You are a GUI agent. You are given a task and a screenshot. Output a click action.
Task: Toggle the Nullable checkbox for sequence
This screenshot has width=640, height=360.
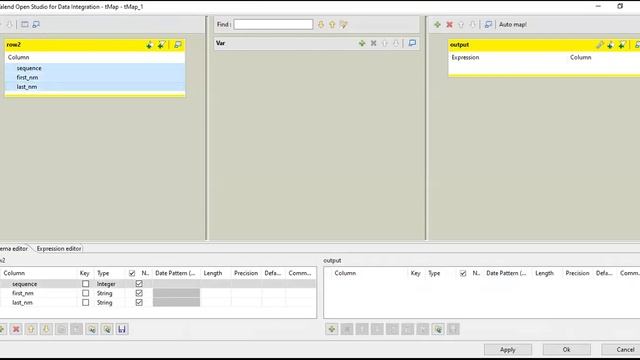tap(139, 284)
